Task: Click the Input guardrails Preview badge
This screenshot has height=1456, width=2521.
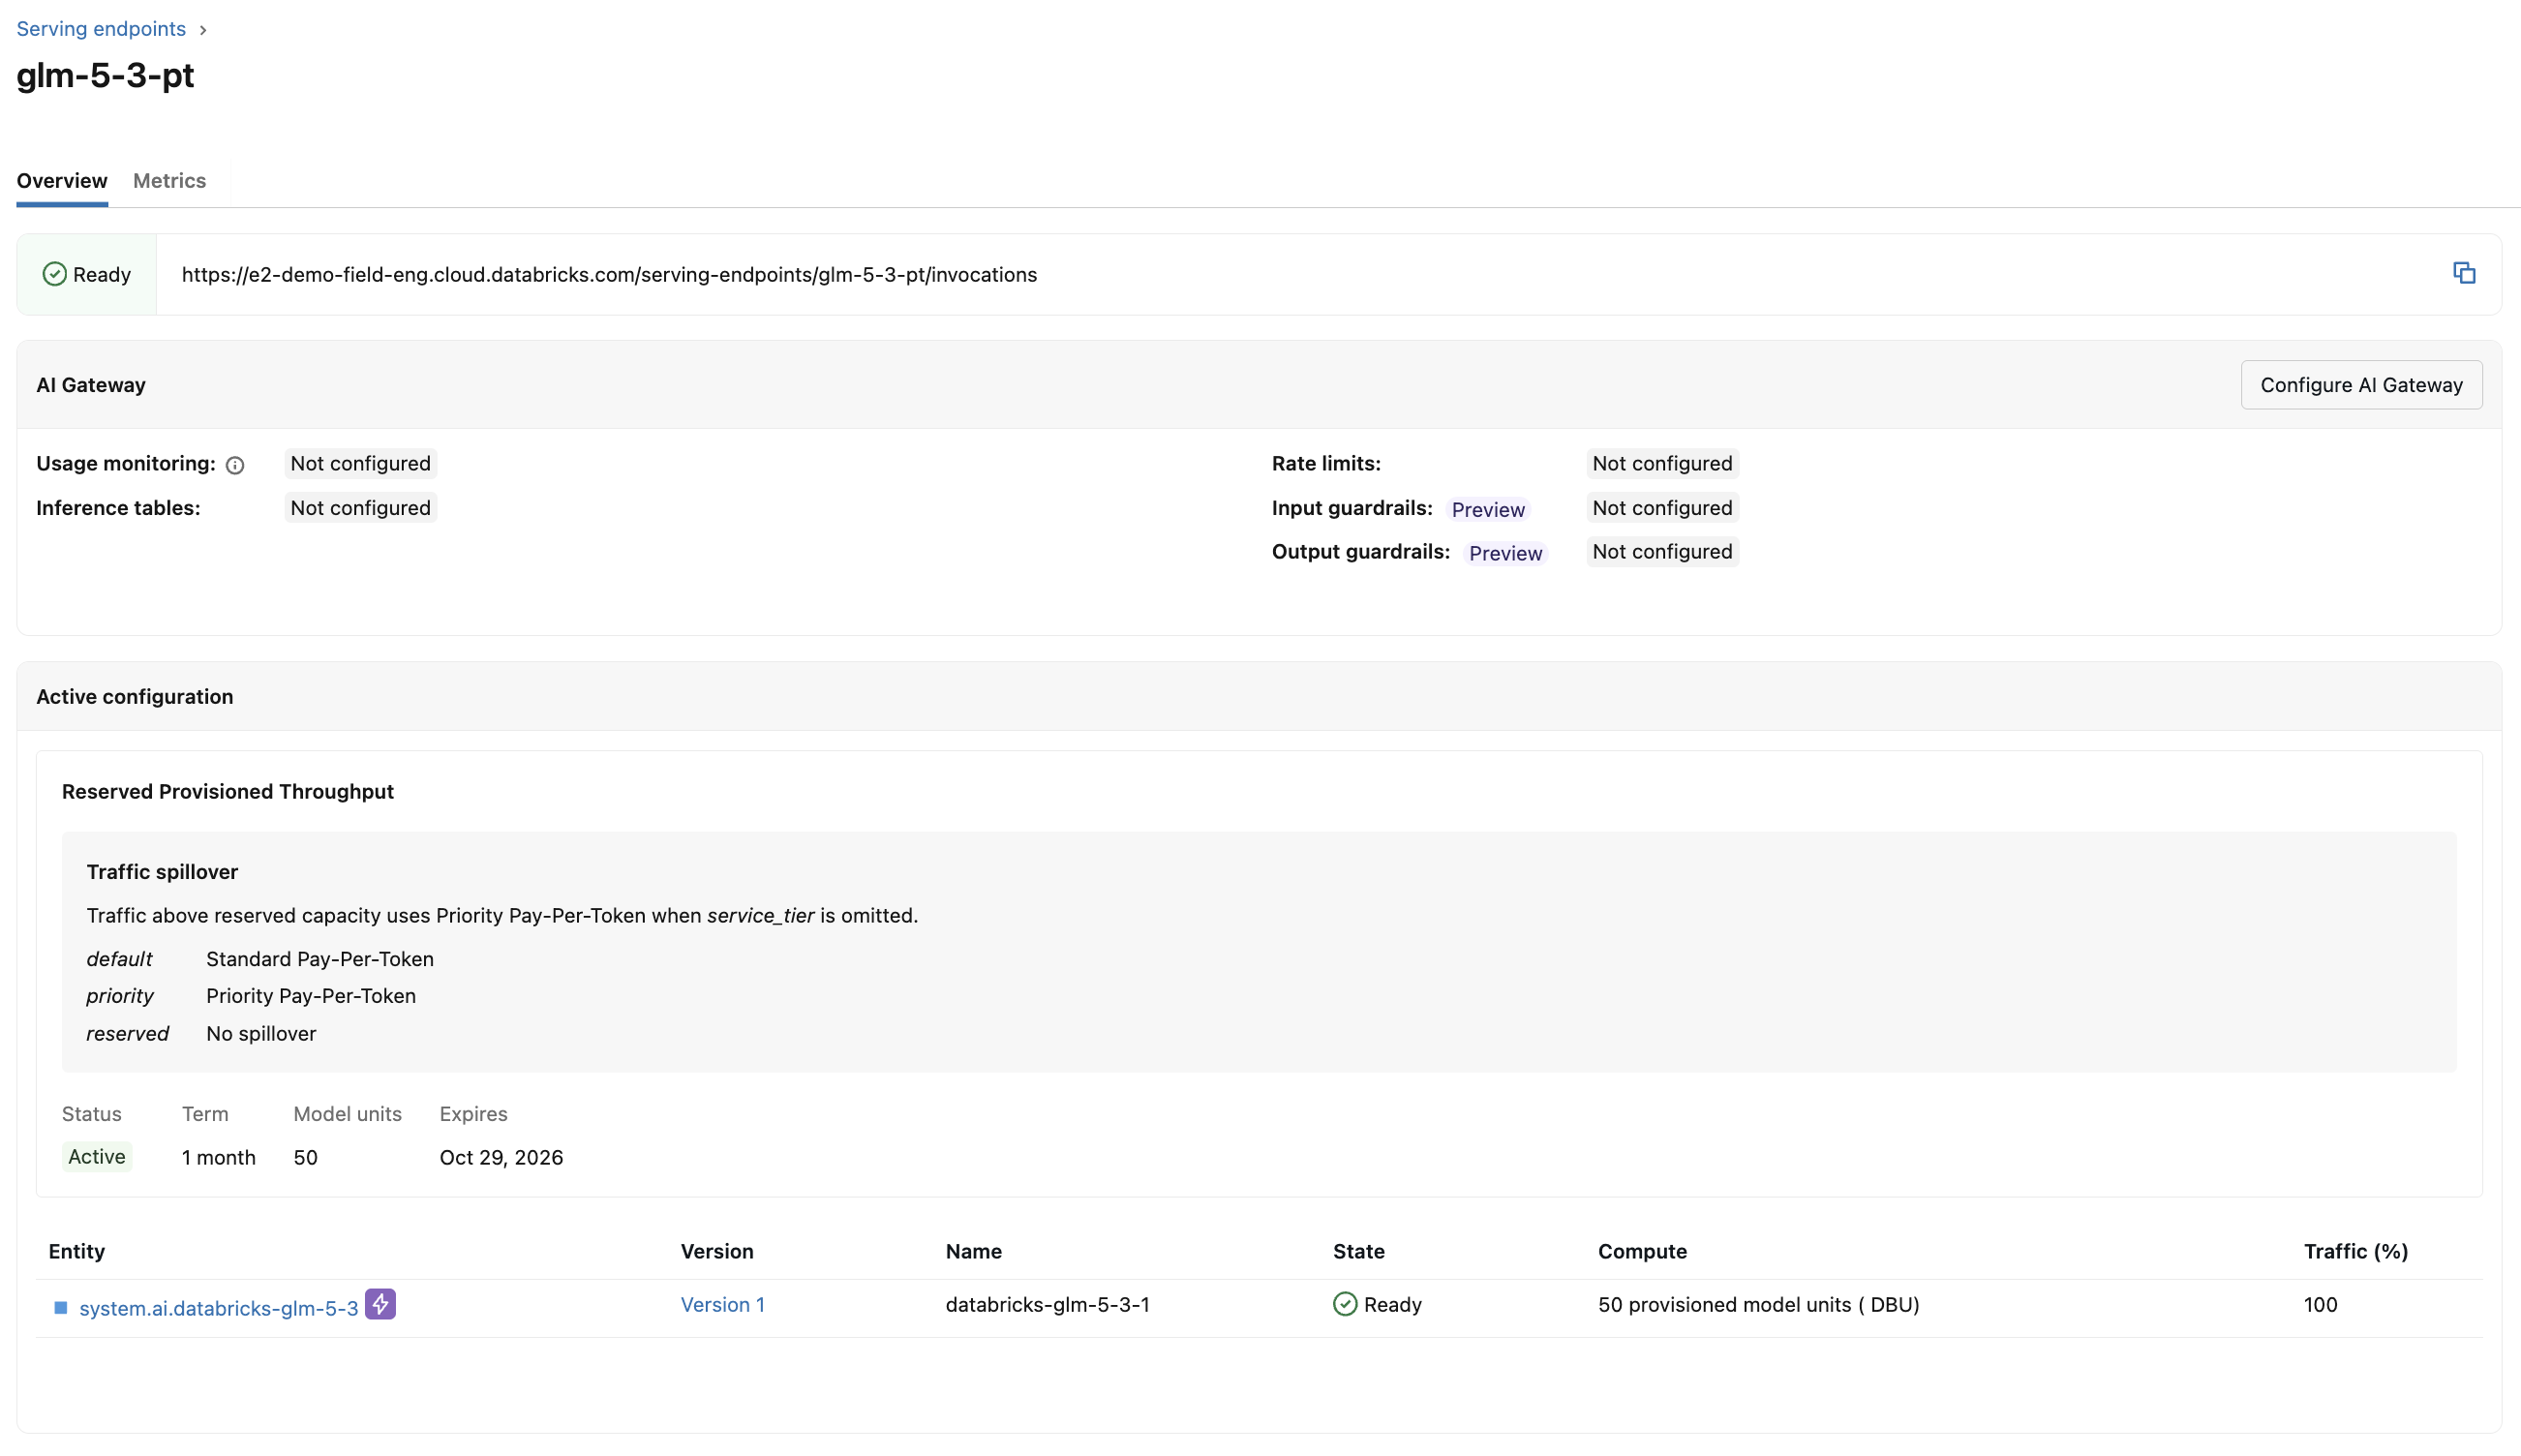Action: pos(1488,509)
